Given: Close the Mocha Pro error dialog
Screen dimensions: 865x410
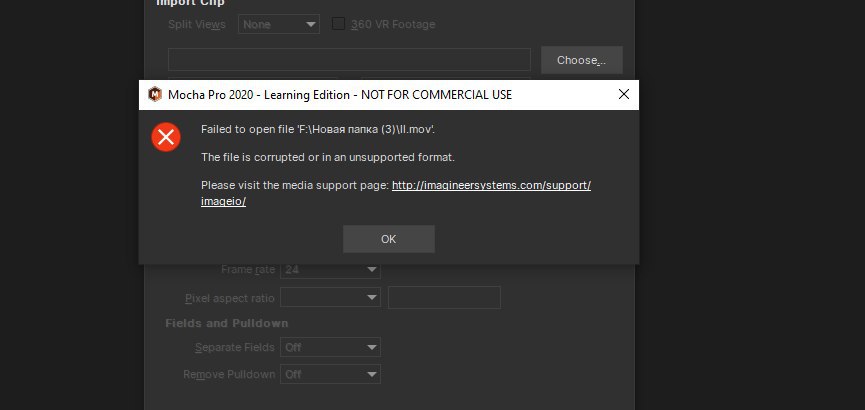Looking at the screenshot, I should pos(623,94).
